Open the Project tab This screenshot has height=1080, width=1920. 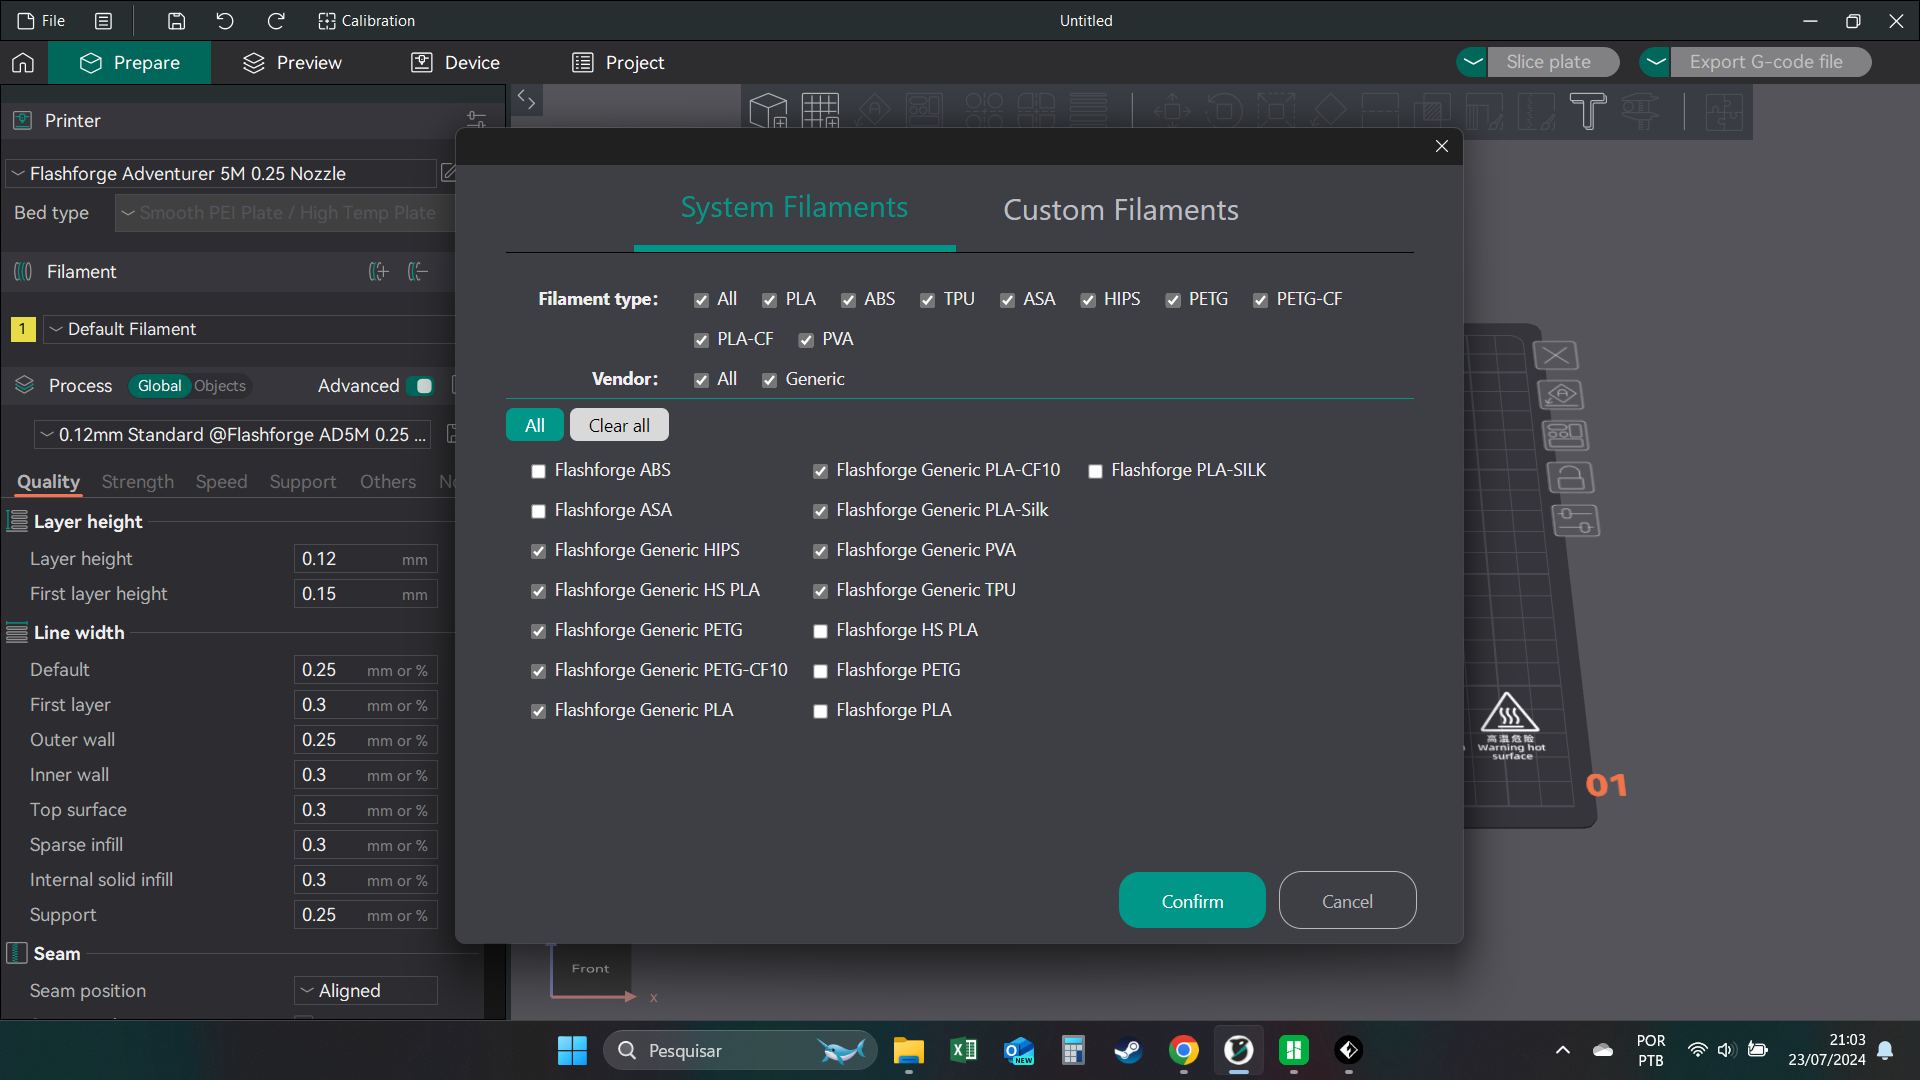click(x=618, y=63)
